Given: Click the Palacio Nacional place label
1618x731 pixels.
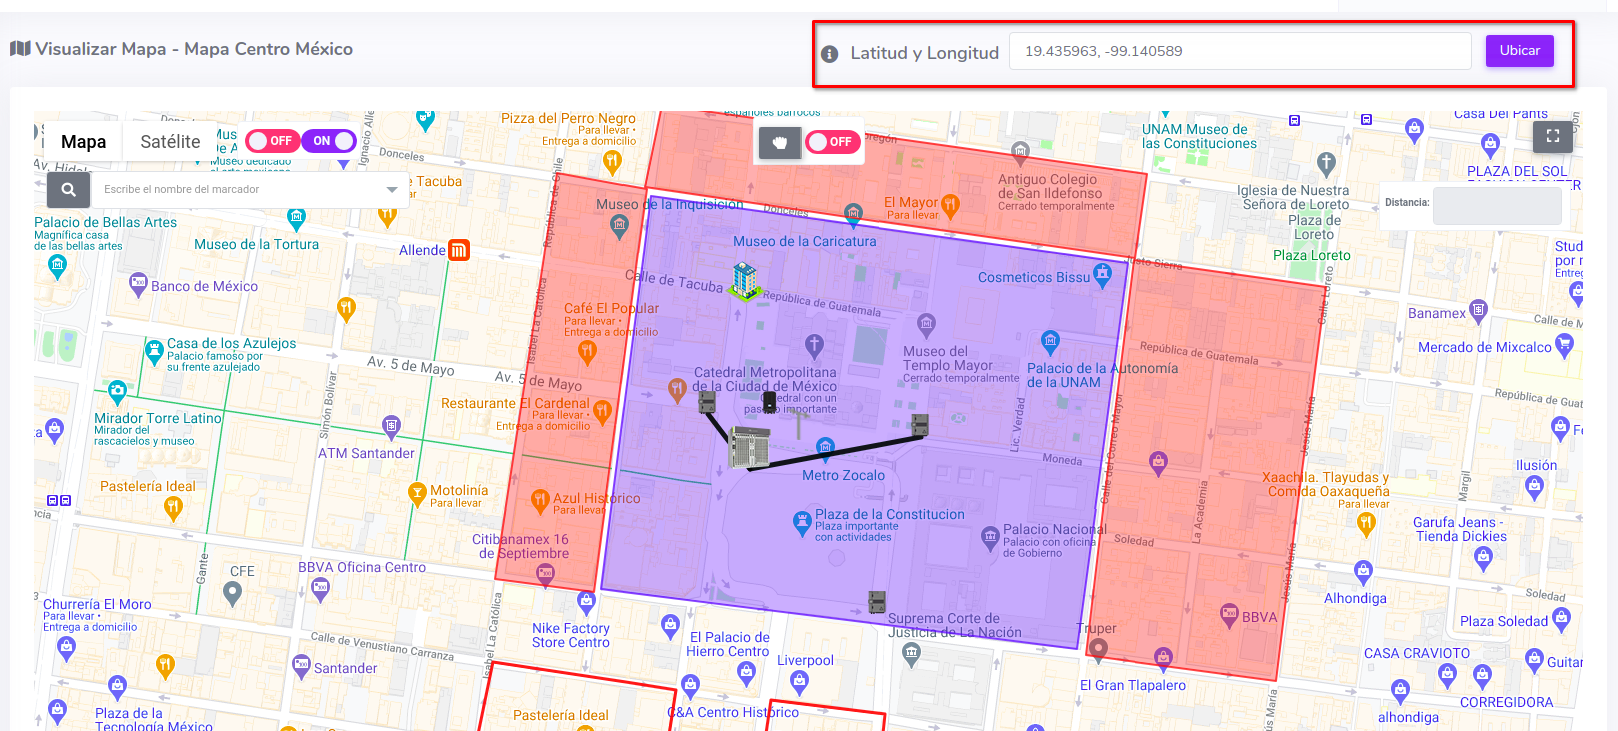Looking at the screenshot, I should 1054,530.
